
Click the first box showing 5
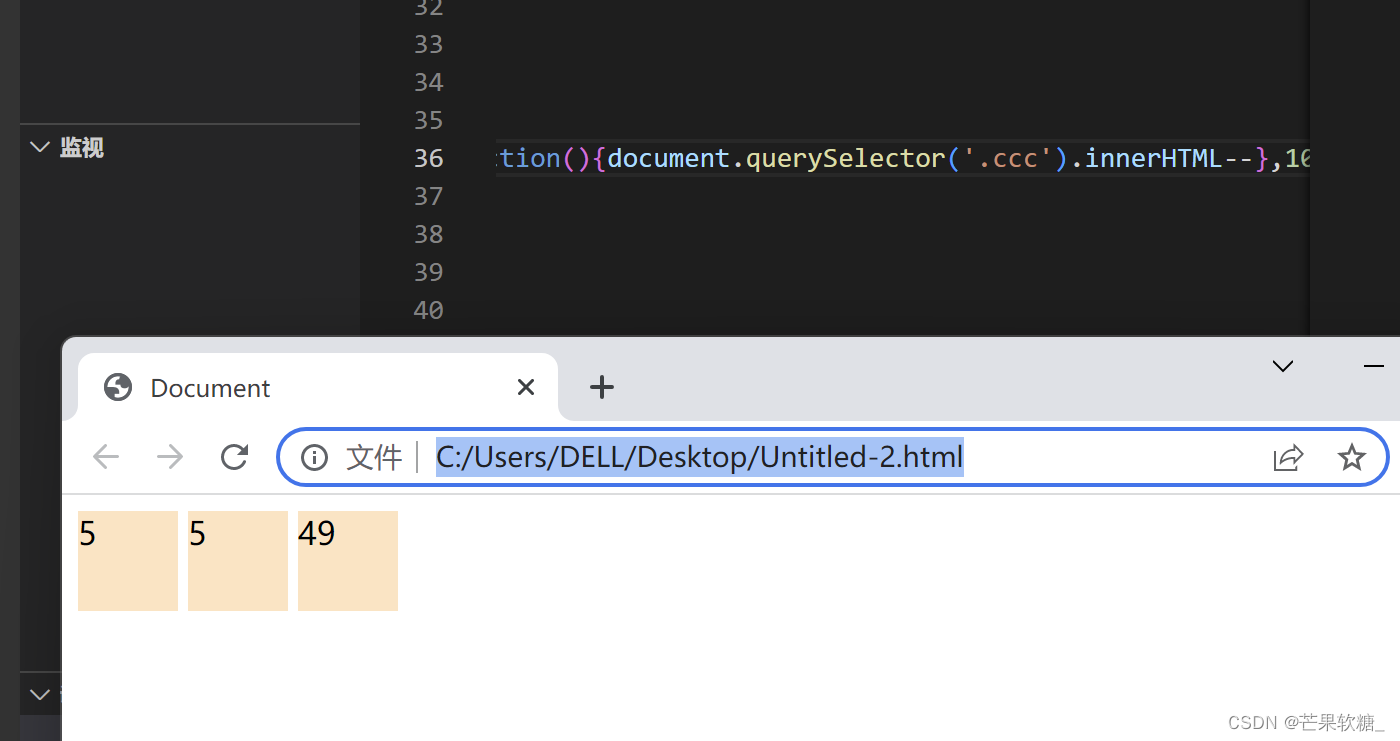pyautogui.click(x=128, y=561)
